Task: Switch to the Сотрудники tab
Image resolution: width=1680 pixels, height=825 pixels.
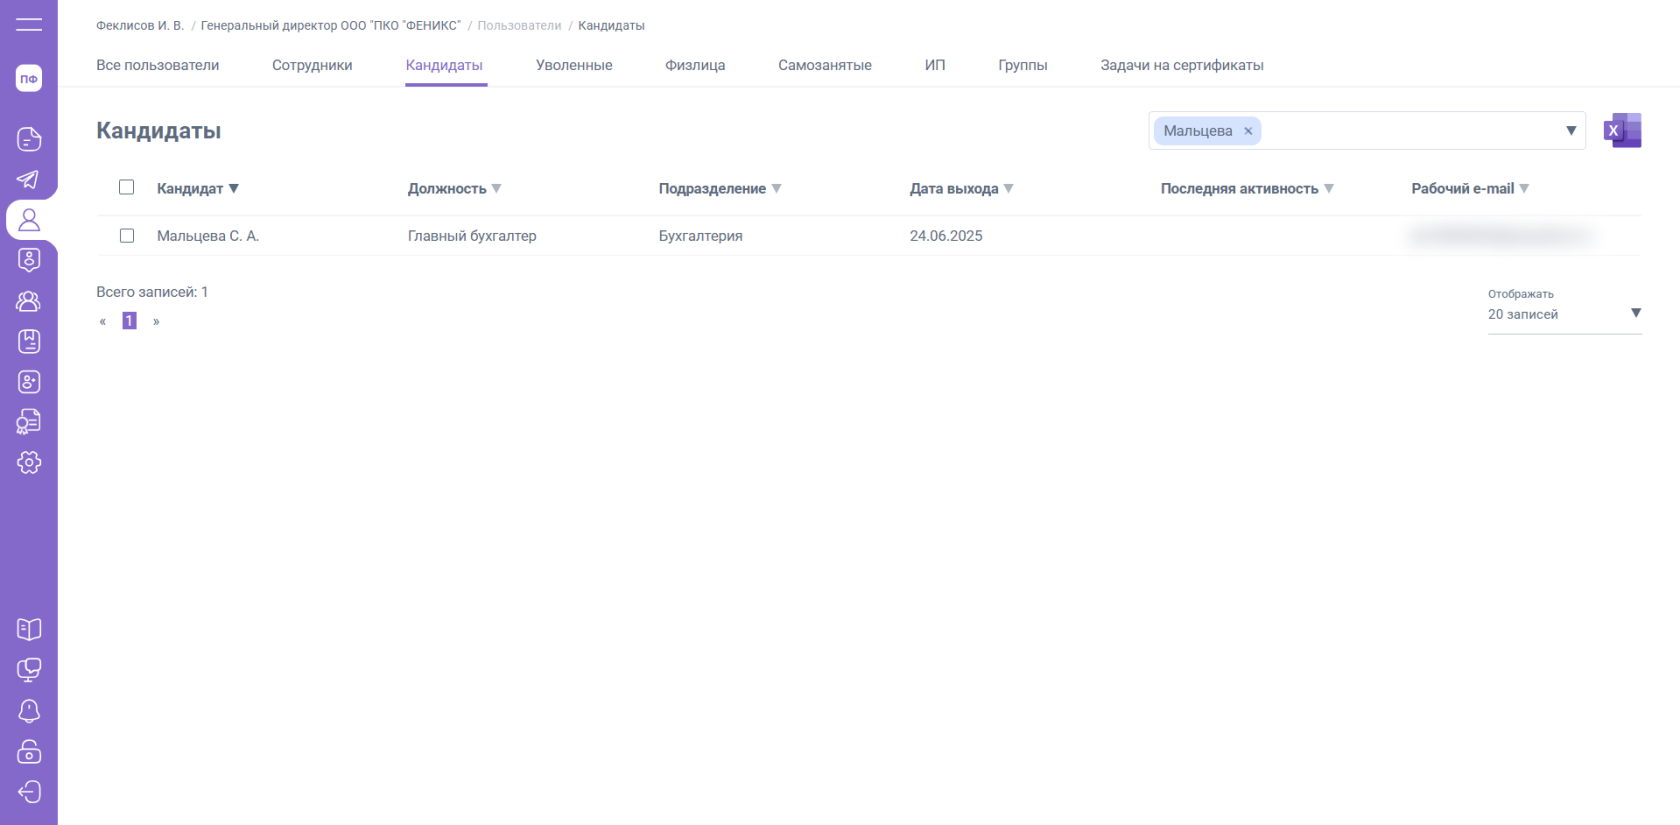Action: tap(312, 65)
